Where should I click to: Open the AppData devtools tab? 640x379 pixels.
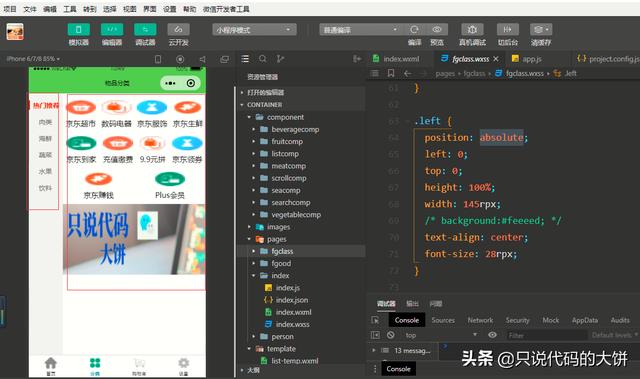[584, 320]
